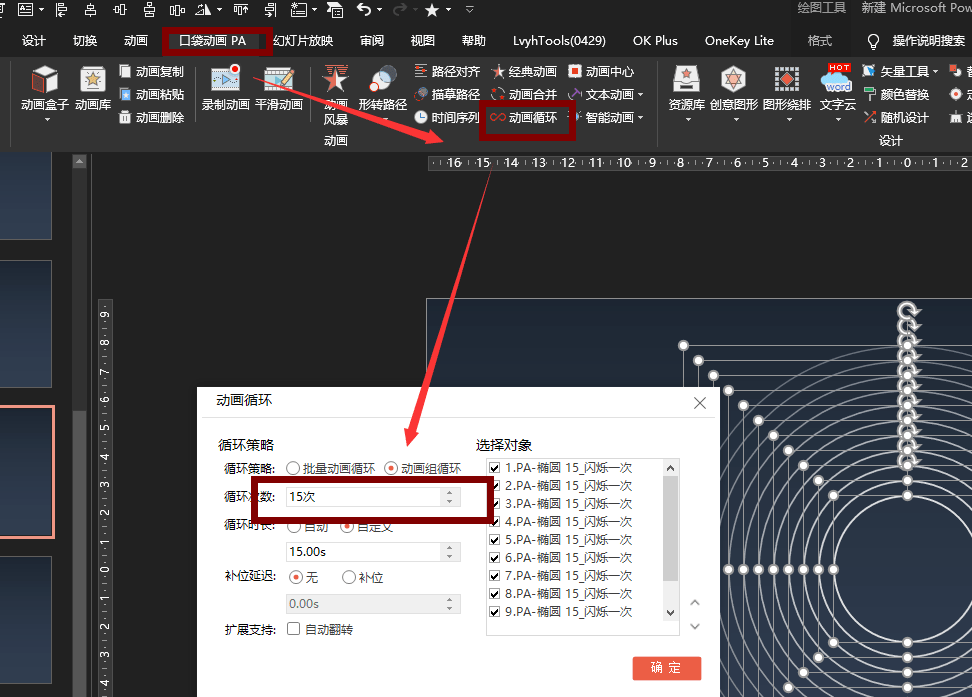Enable the 自动翻转 auto-flip checkbox

294,629
